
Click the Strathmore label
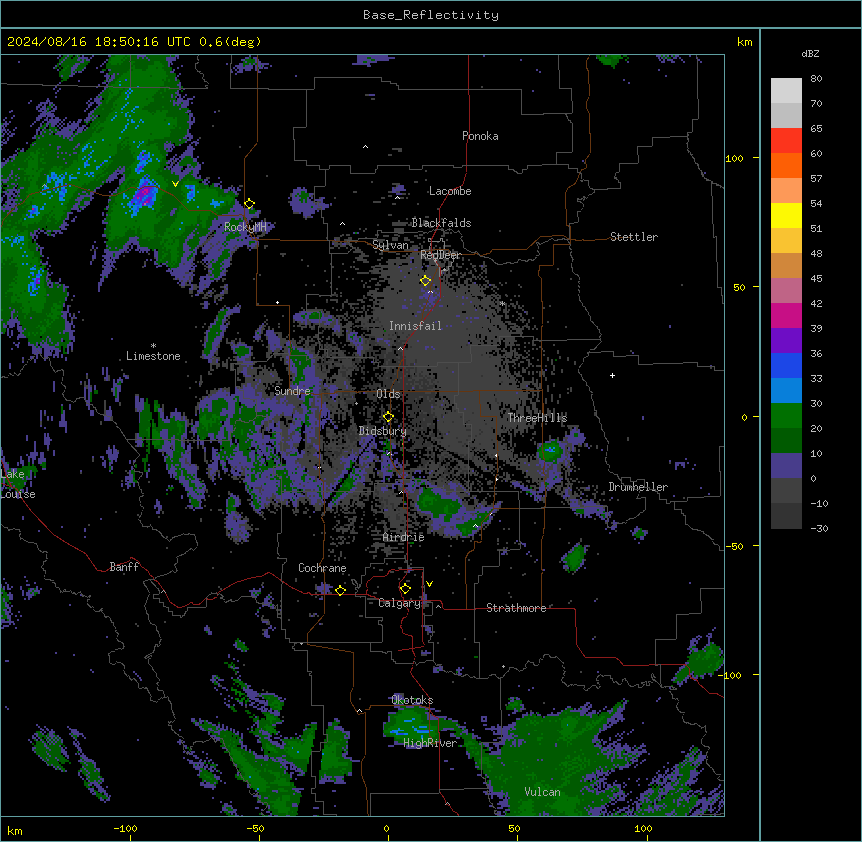516,608
